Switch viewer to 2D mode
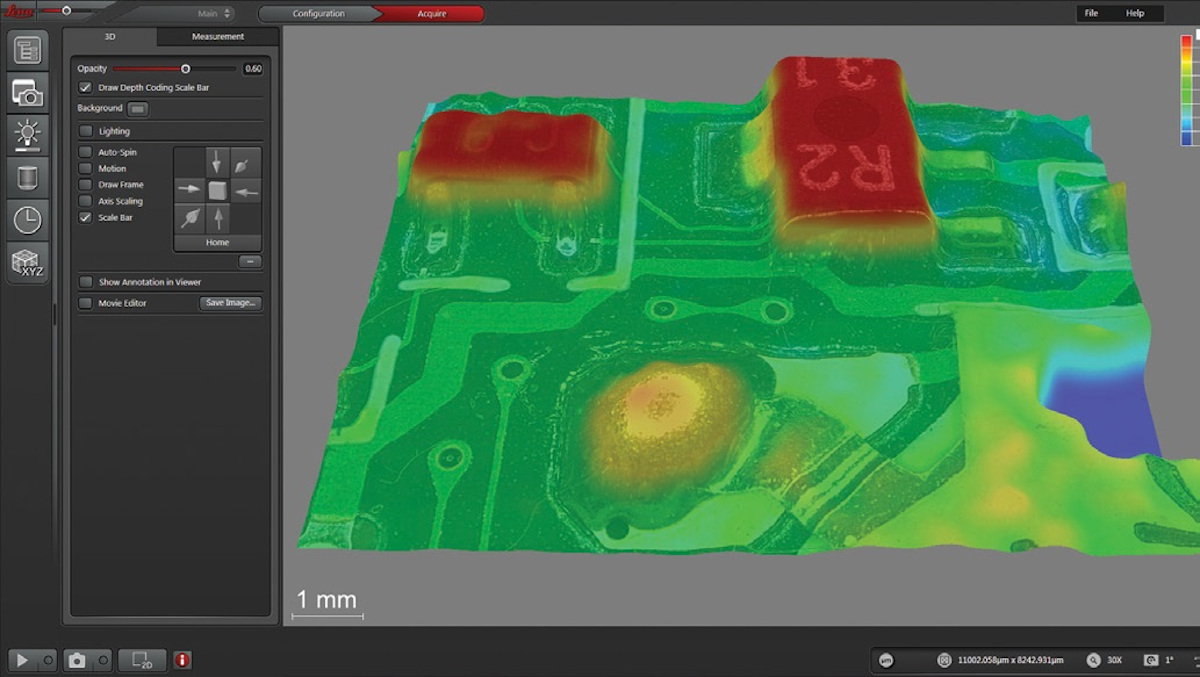Screen dimensions: 1200x677 (140, 660)
